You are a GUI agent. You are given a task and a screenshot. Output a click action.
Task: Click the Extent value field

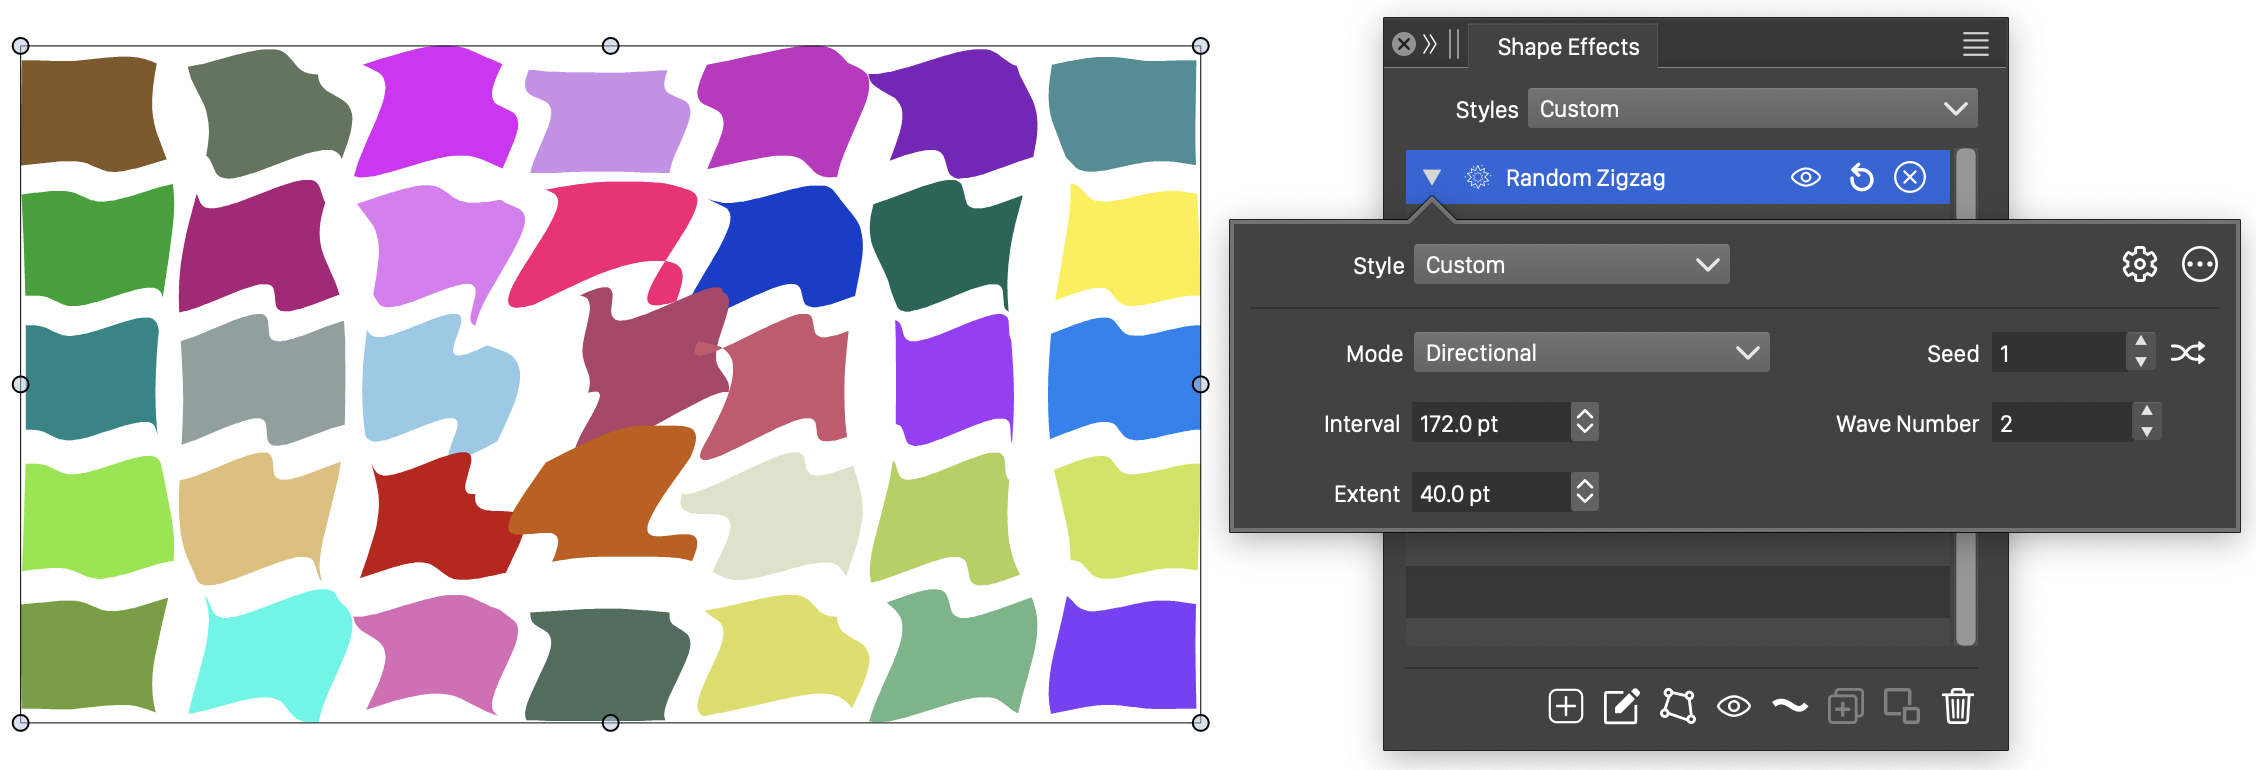[1490, 493]
